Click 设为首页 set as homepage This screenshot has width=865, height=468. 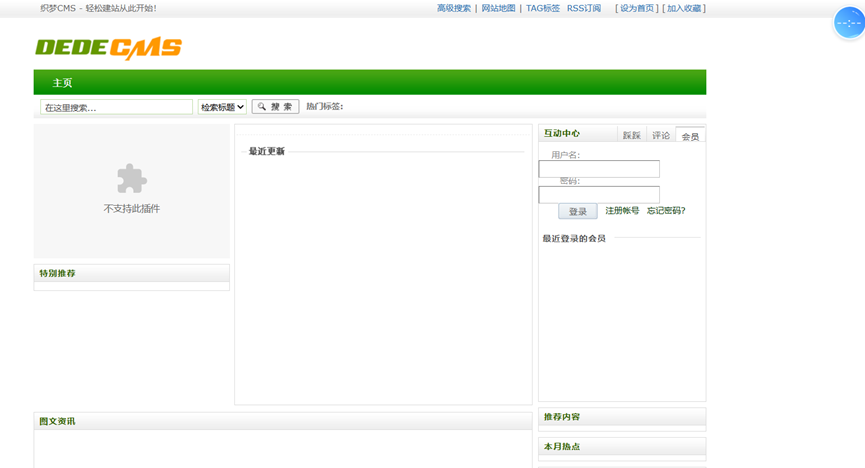click(x=637, y=8)
